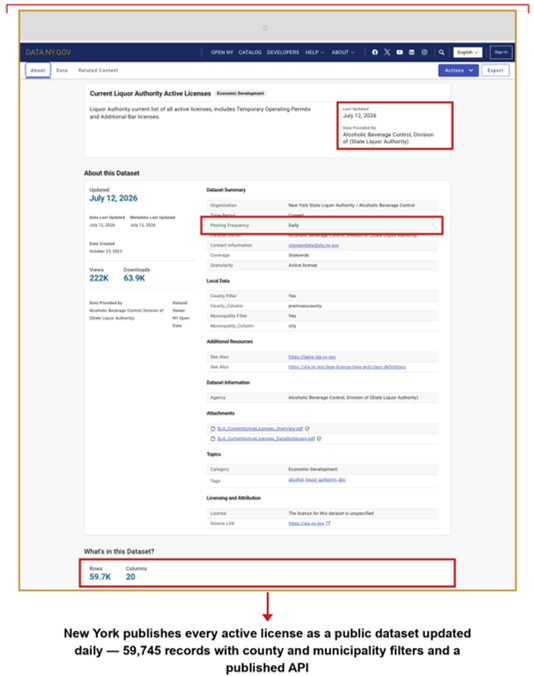Open the Instagram icon in header
Screen dimensions: 534x676
point(424,52)
